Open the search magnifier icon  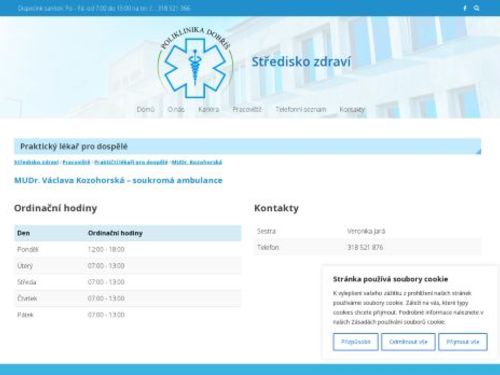tap(477, 8)
